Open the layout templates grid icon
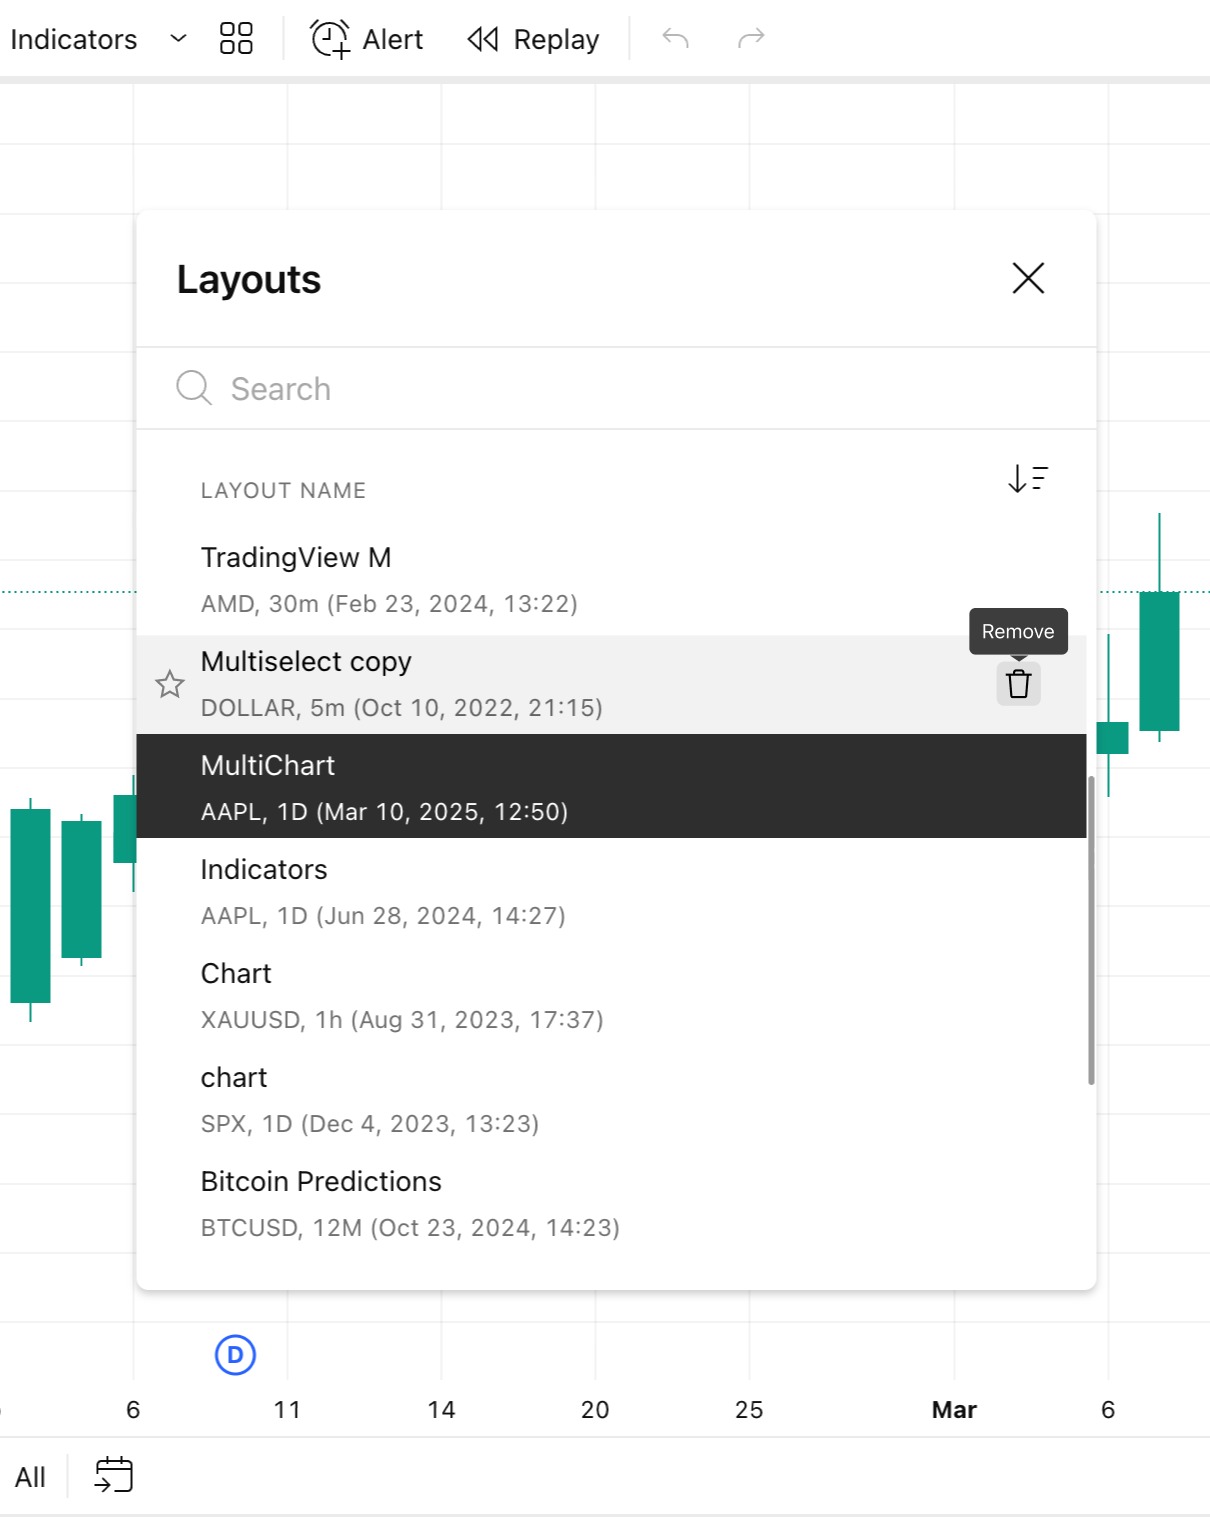Viewport: 1210px width, 1517px height. coord(236,39)
